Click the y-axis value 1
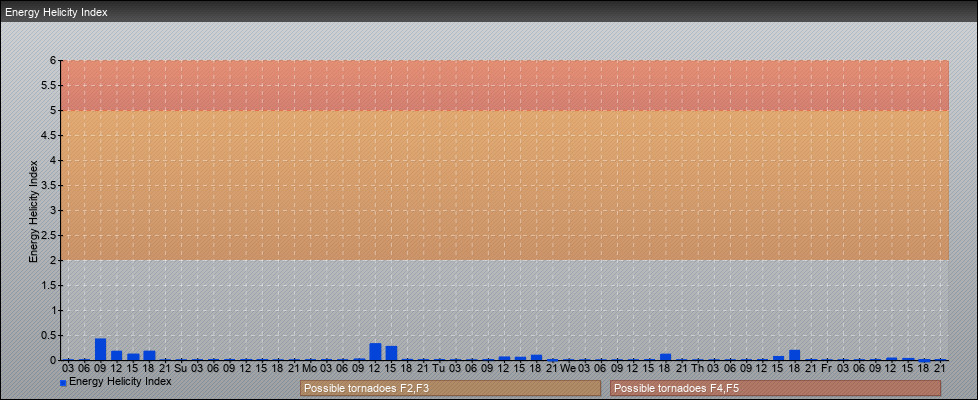Screen dimensions: 978x400 point(54,310)
